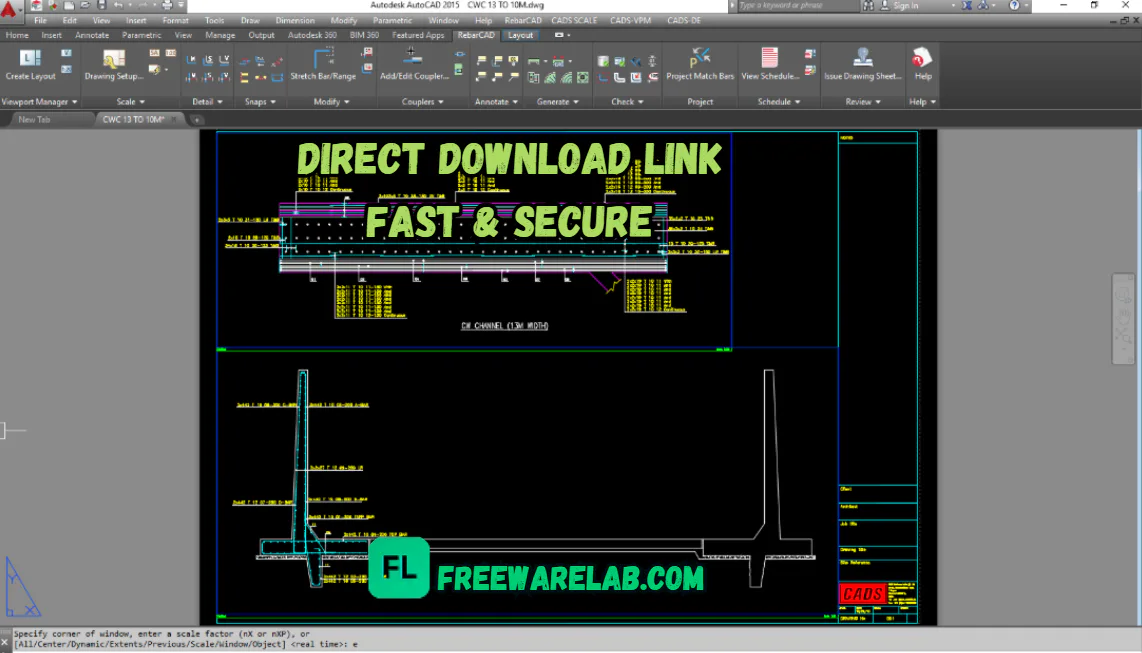Open the Draw menu
Viewport: 1142px width, 653px height.
tap(250, 20)
